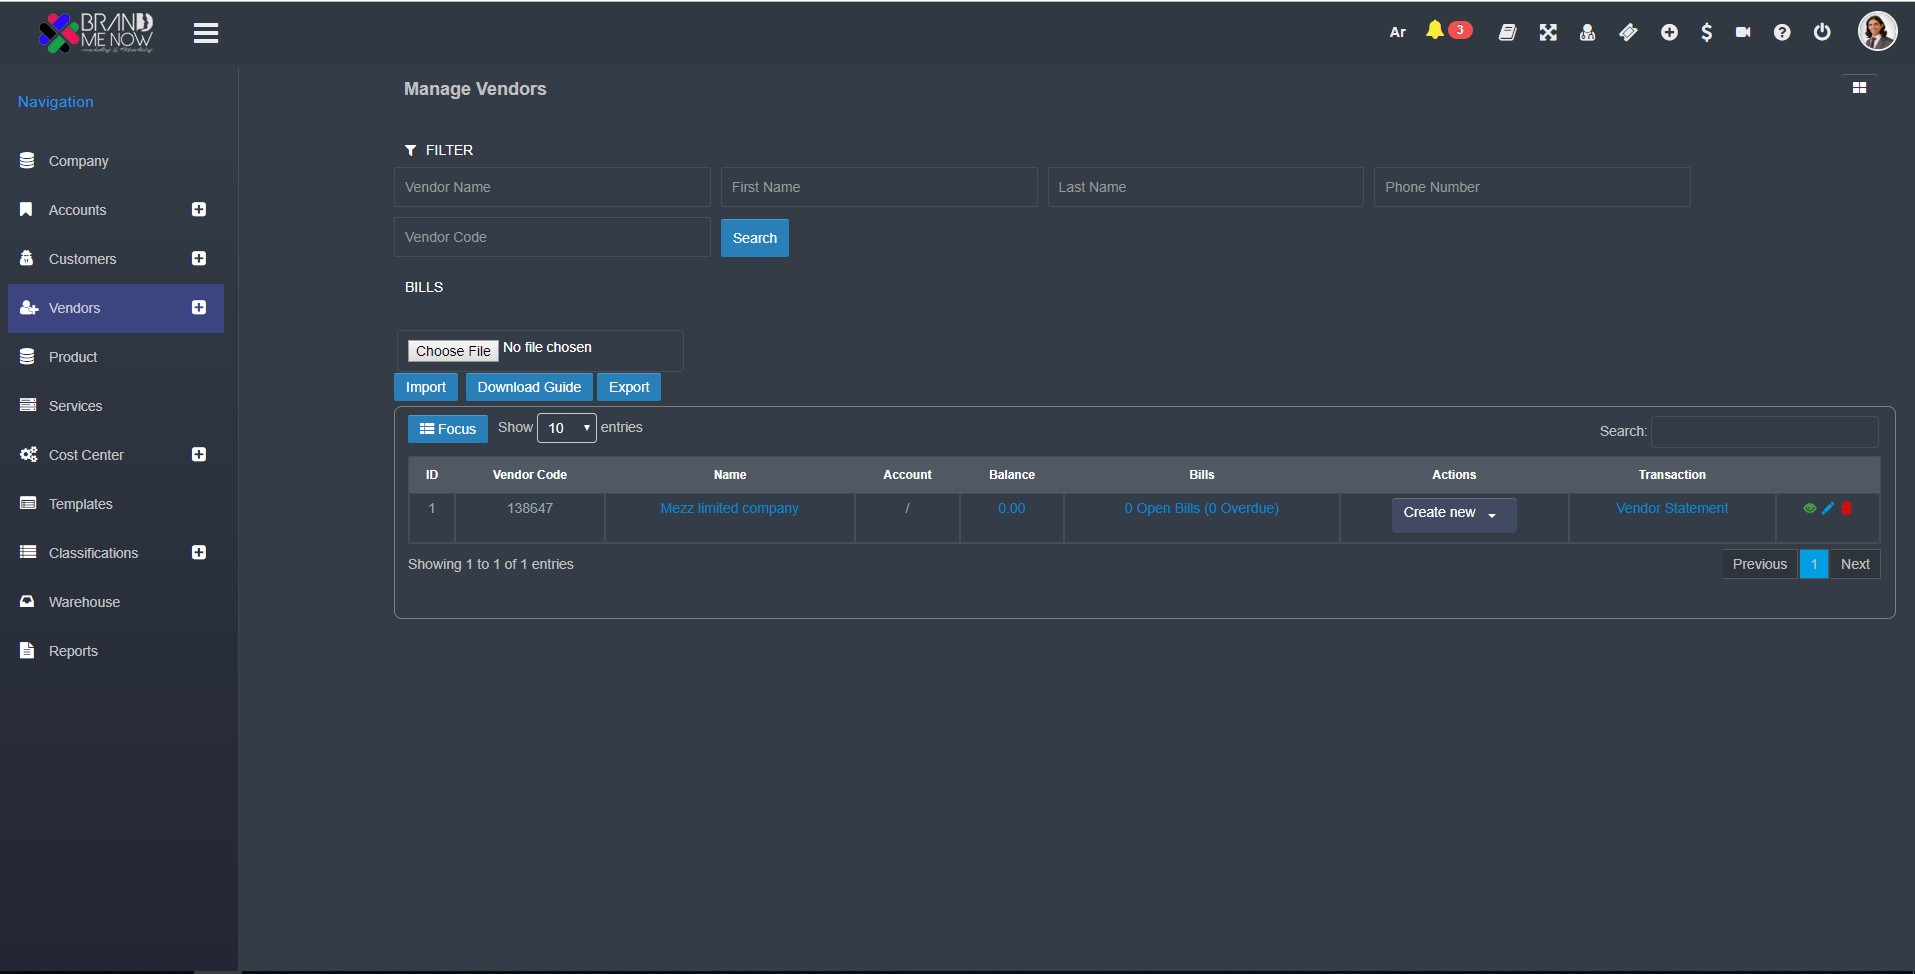1915x974 pixels.
Task: Edit vendor with blue pencil icon
Action: pyautogui.click(x=1828, y=509)
